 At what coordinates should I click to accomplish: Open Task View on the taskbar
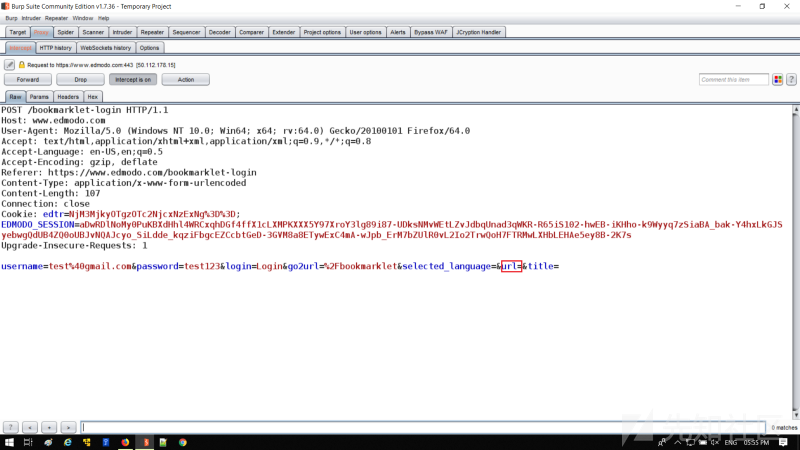coord(28,442)
